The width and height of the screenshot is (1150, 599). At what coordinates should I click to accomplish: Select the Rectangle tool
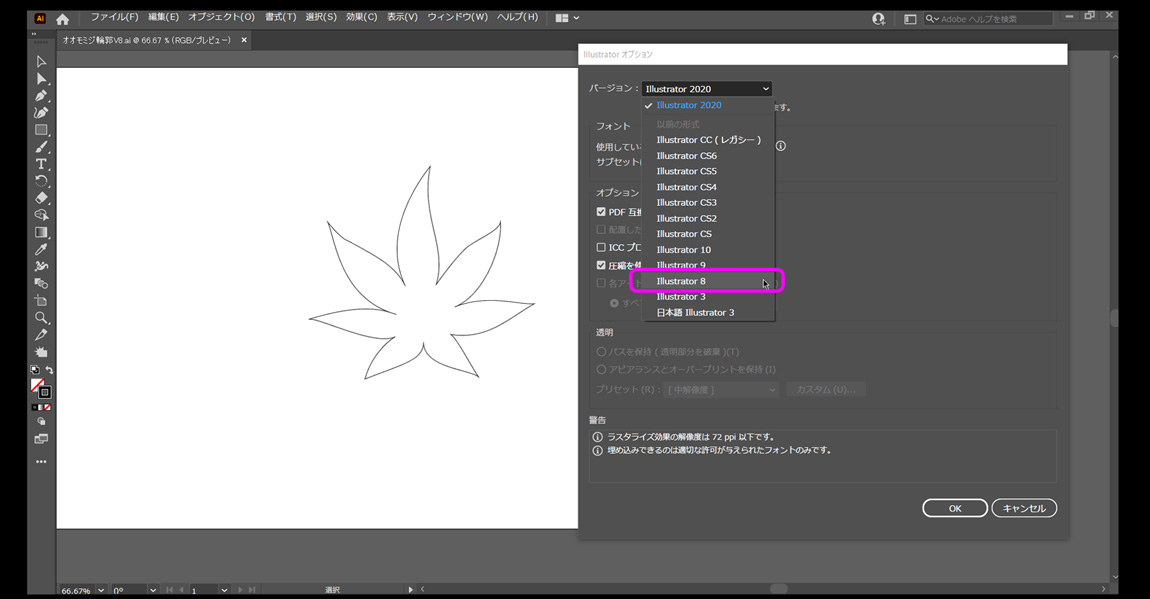[41, 130]
